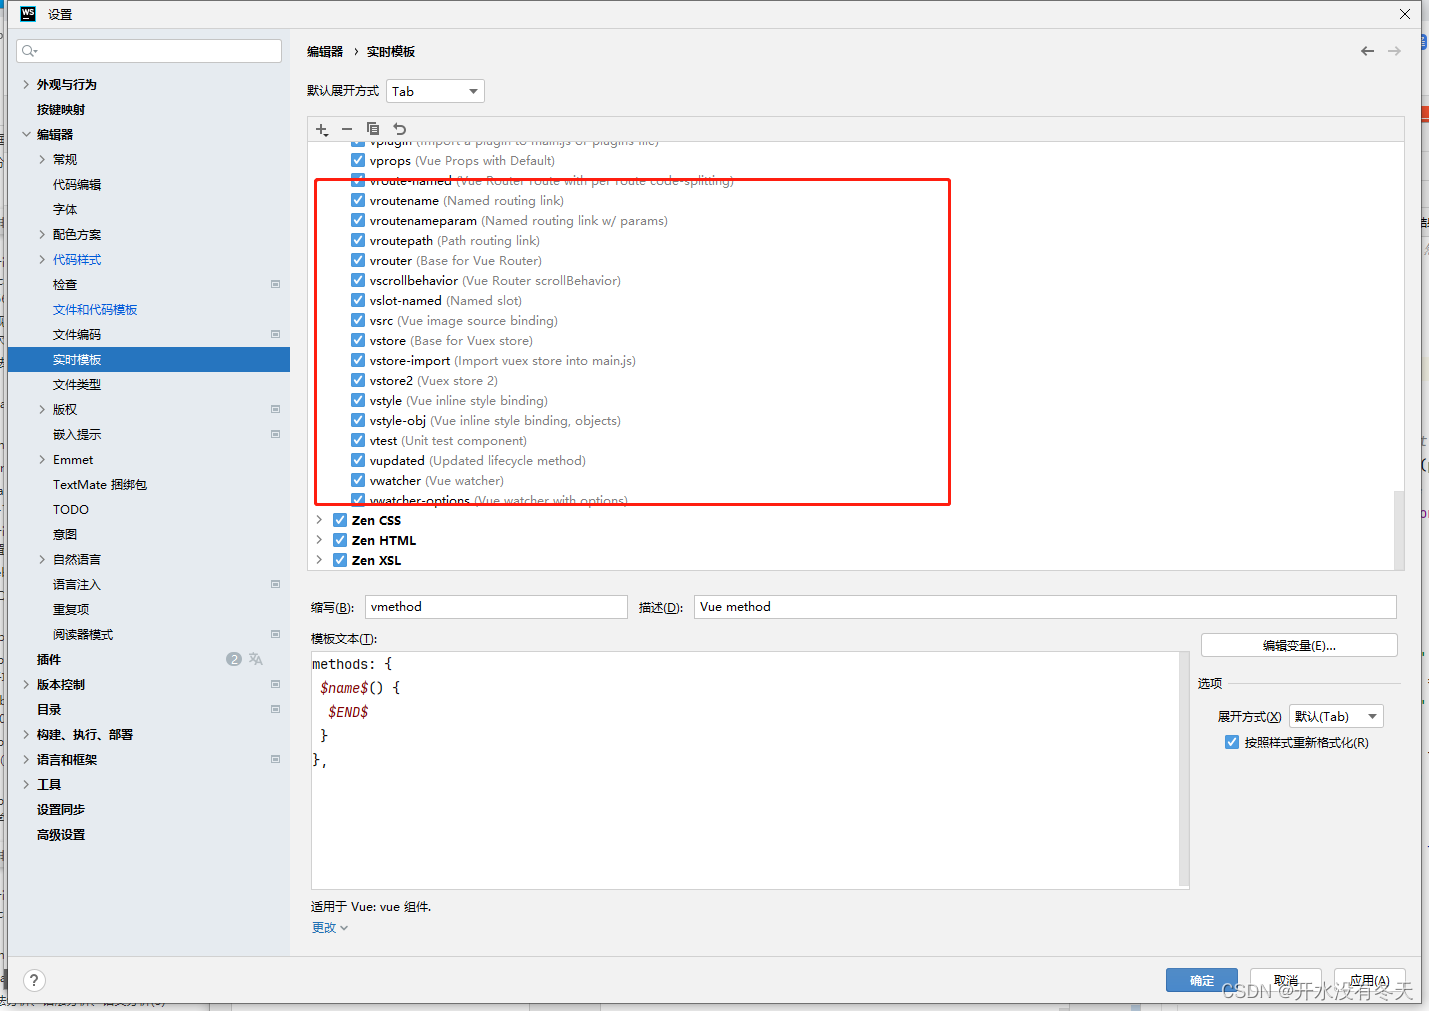Click the project-level icon beside 语言注入
This screenshot has width=1429, height=1011.
click(275, 584)
